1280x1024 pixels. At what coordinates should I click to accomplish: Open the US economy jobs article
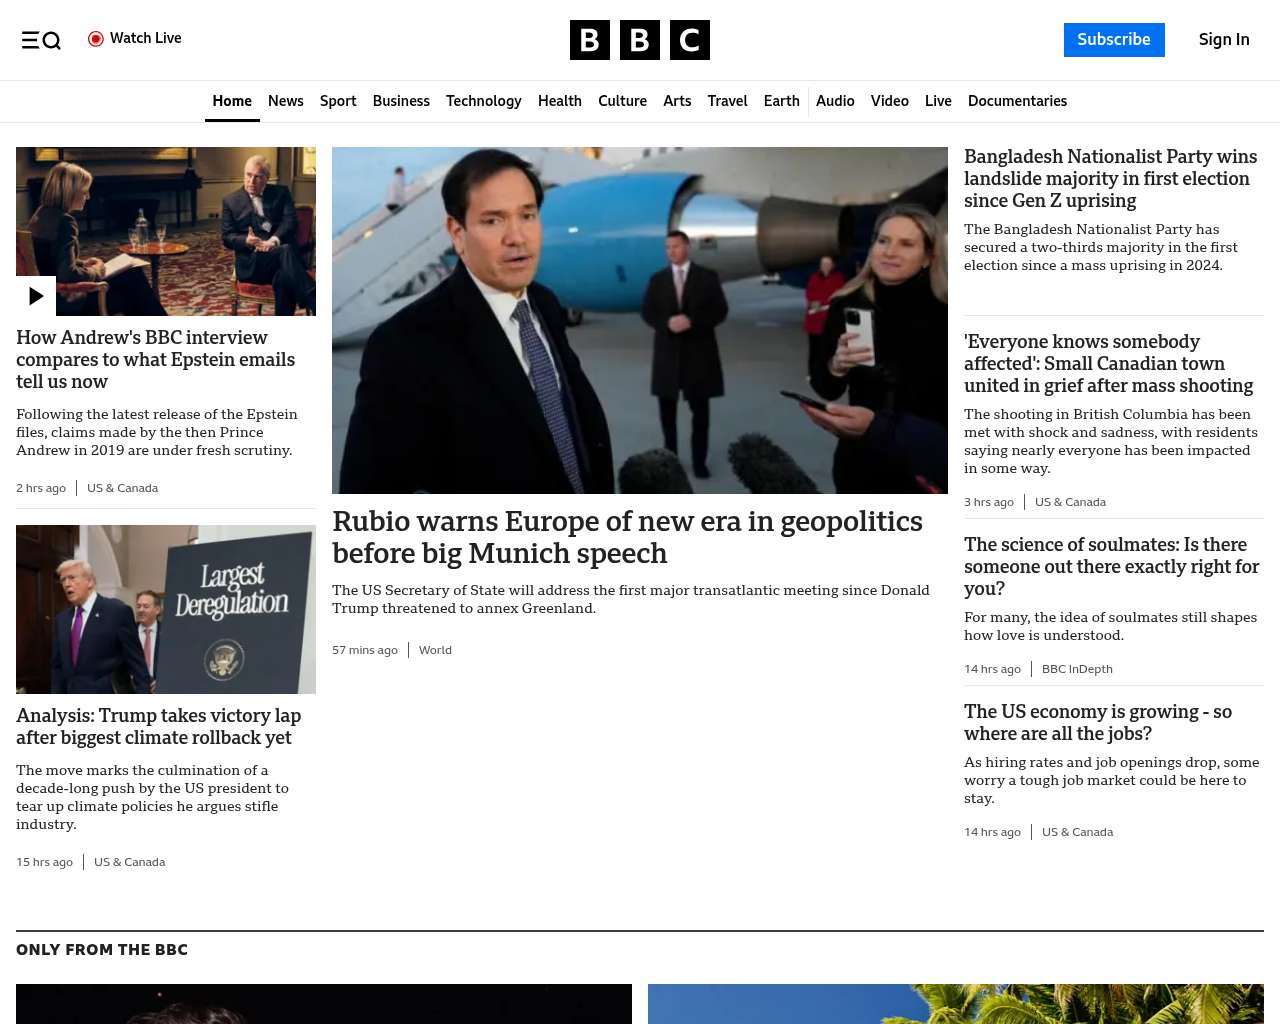pos(1097,722)
